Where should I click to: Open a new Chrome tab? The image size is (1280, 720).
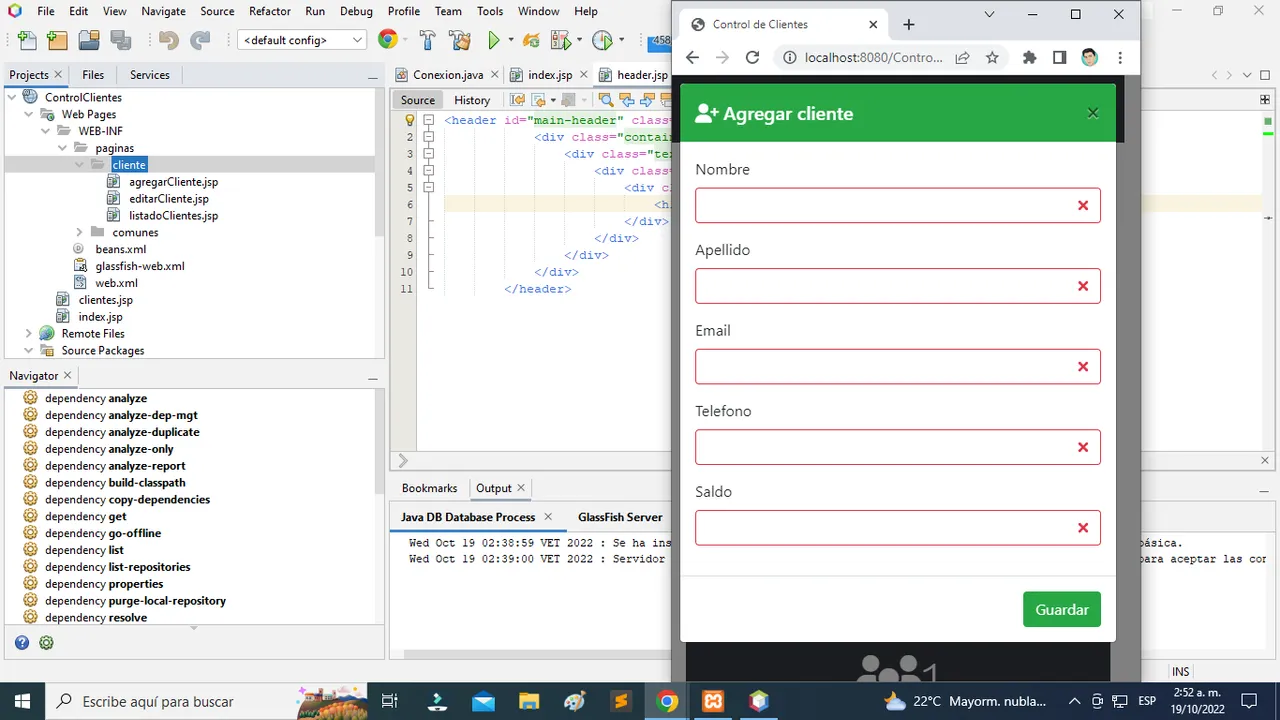909,24
